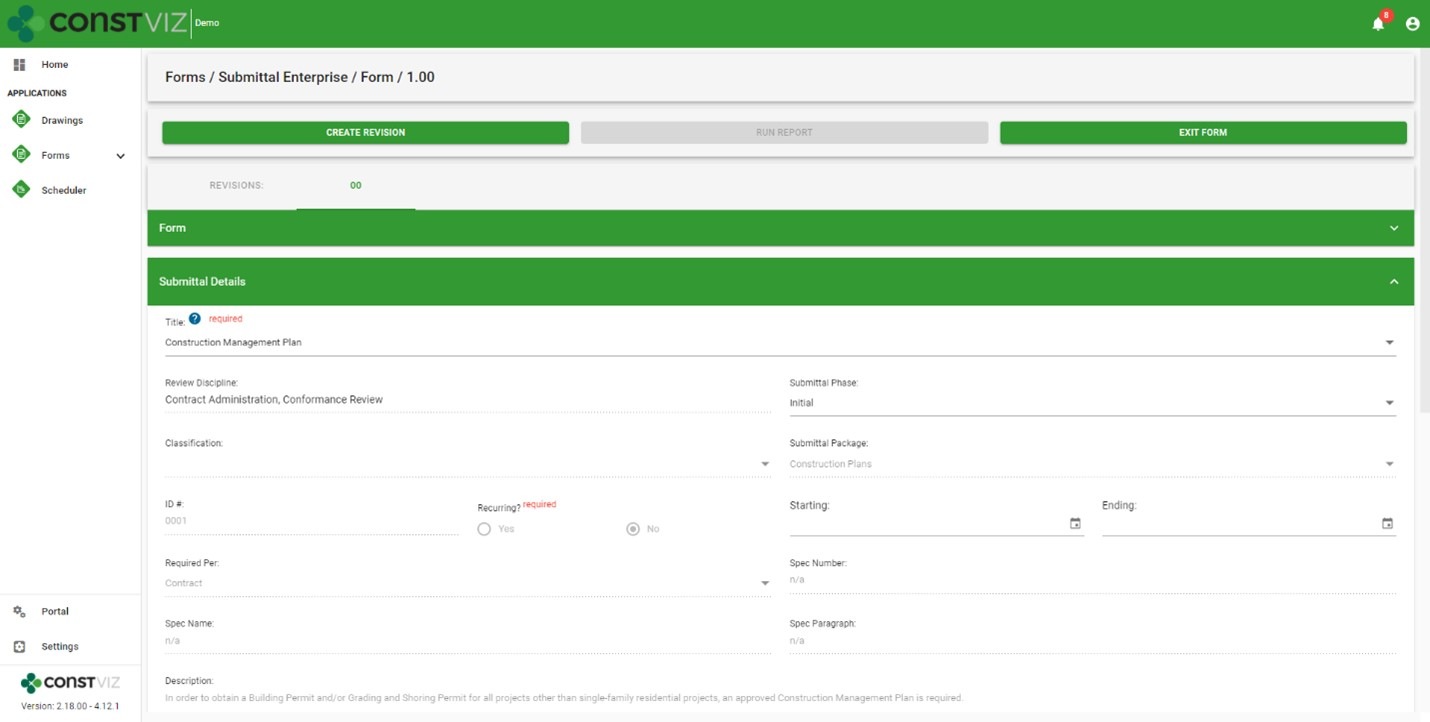Screen dimensions: 1430x722
Task: Open the Portal gear icon
Action: [19, 611]
